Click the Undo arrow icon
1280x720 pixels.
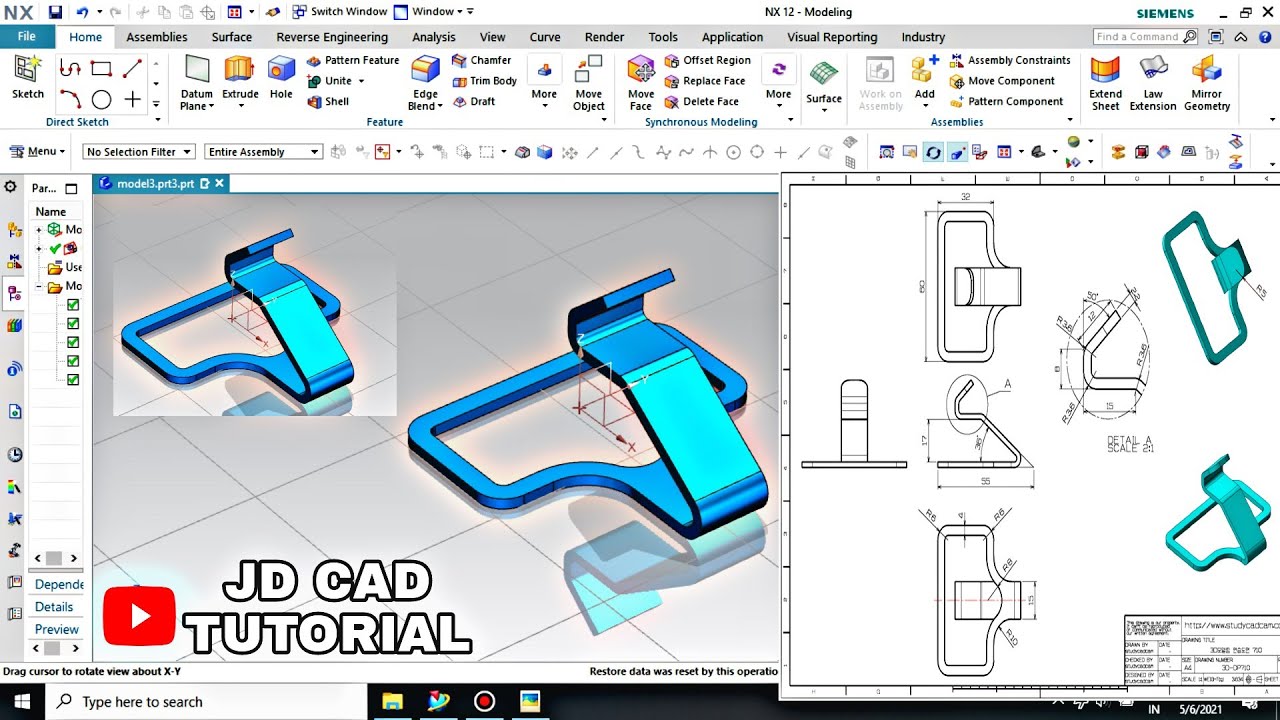[x=81, y=12]
